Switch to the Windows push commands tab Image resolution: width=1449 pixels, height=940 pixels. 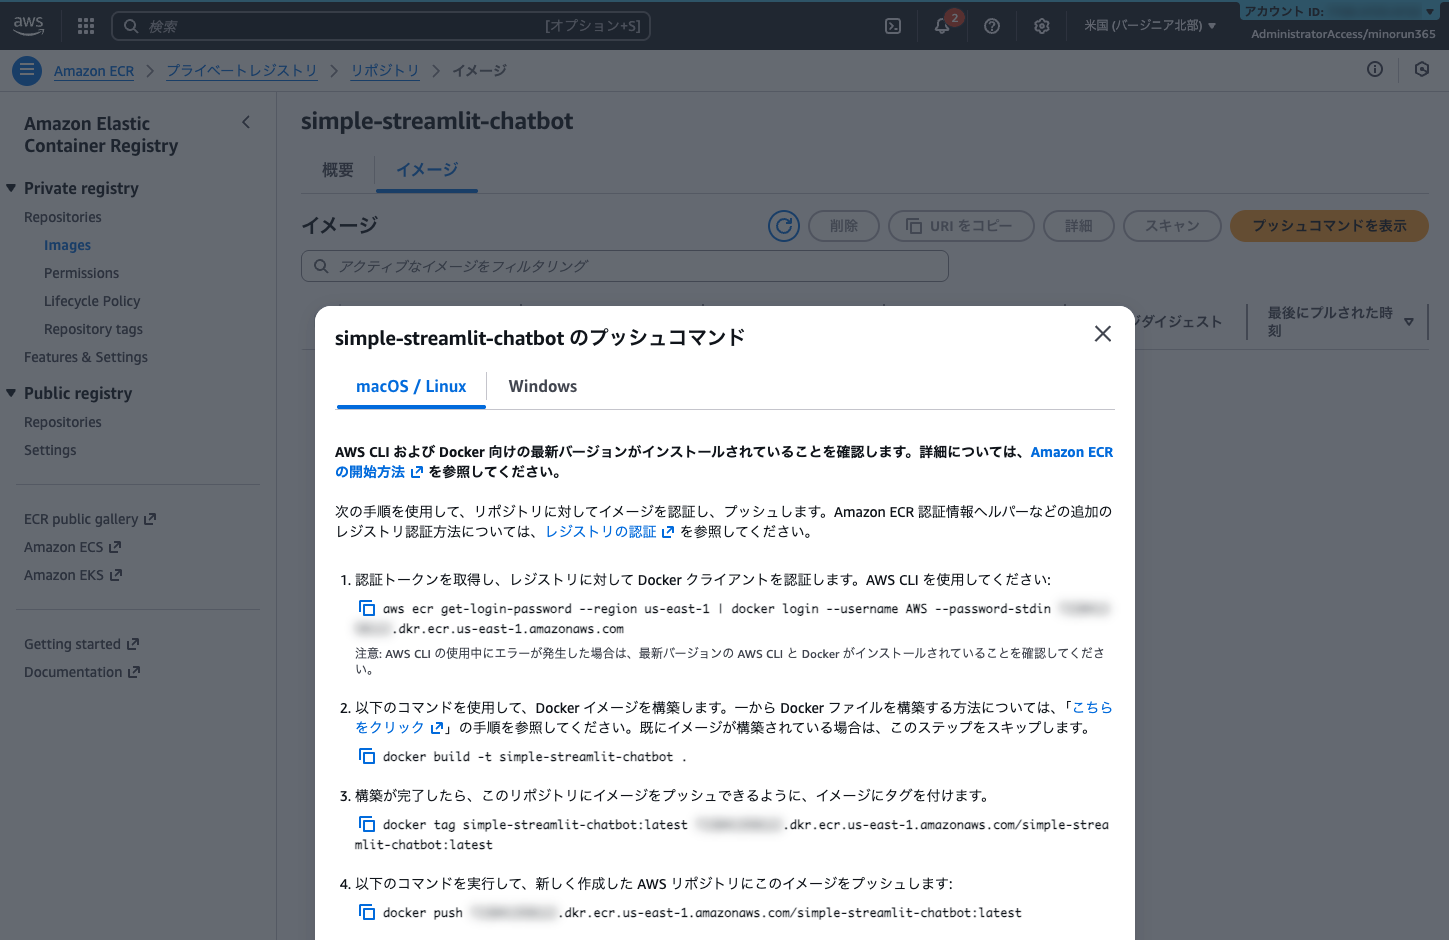tap(542, 386)
